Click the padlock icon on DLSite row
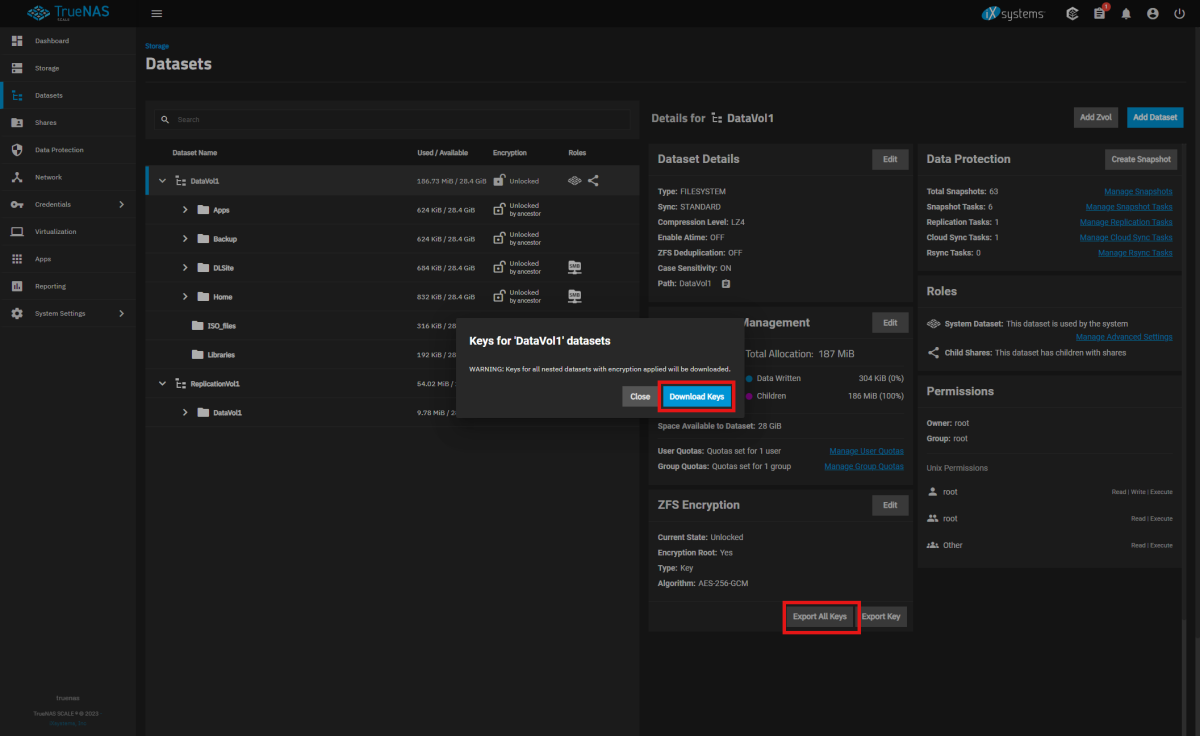This screenshot has width=1200, height=736. [x=499, y=267]
